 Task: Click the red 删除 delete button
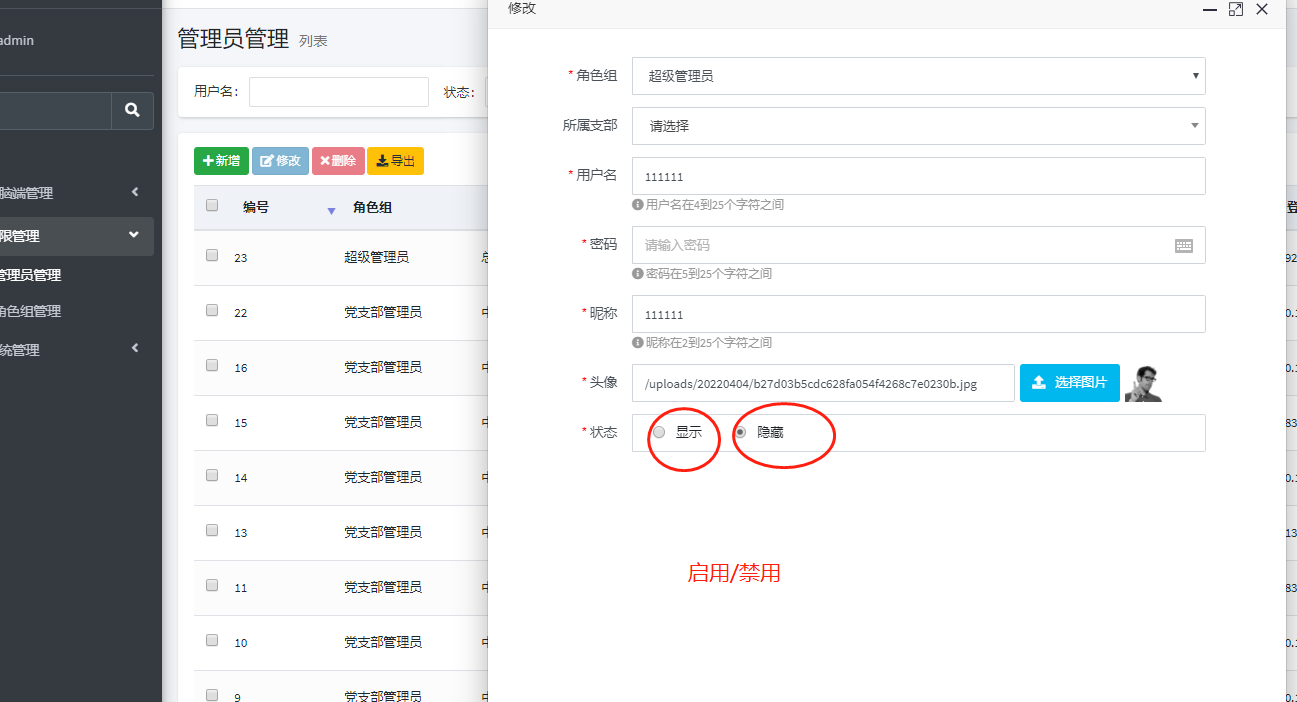pos(338,161)
